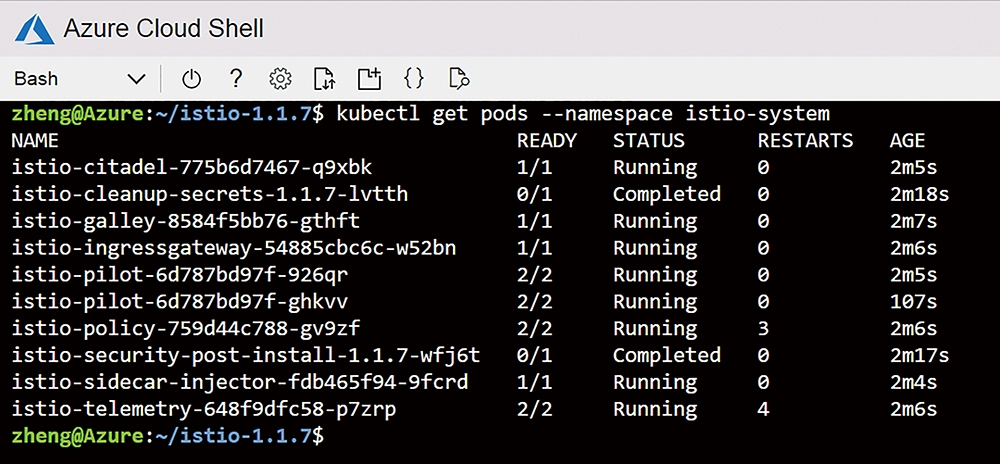1000x464 pixels.
Task: Open the editor curly braces icon
Action: click(414, 78)
